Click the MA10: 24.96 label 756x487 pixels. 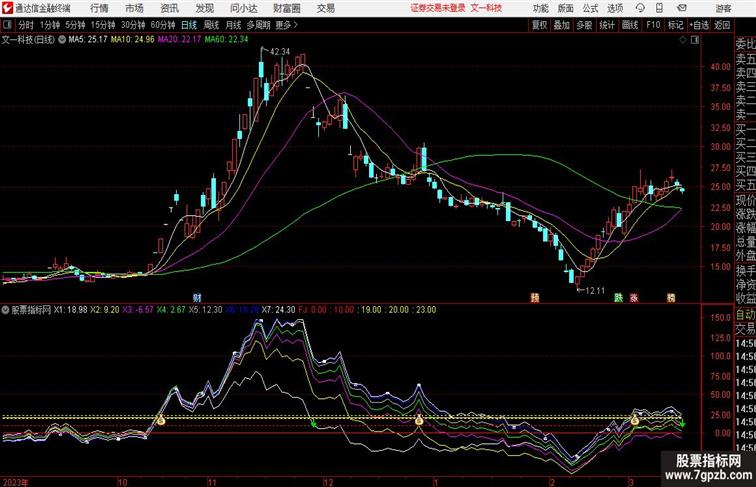(133, 40)
